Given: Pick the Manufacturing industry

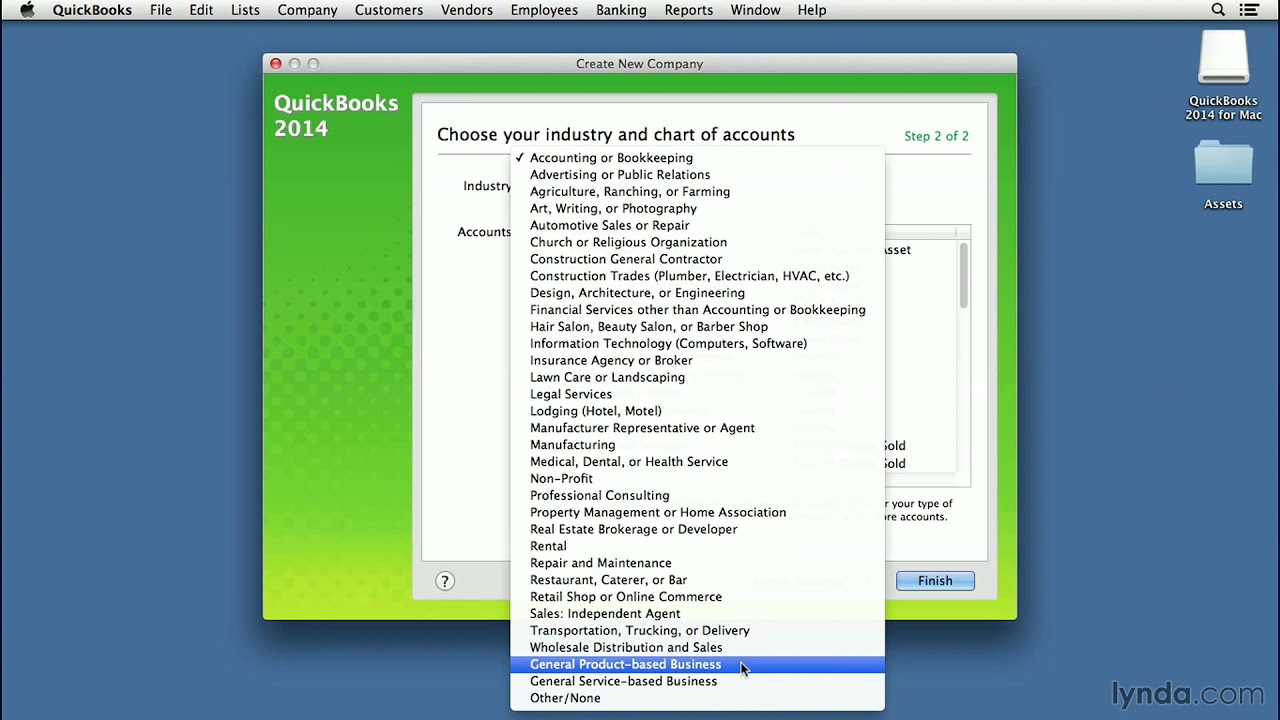Looking at the screenshot, I should [697, 445].
